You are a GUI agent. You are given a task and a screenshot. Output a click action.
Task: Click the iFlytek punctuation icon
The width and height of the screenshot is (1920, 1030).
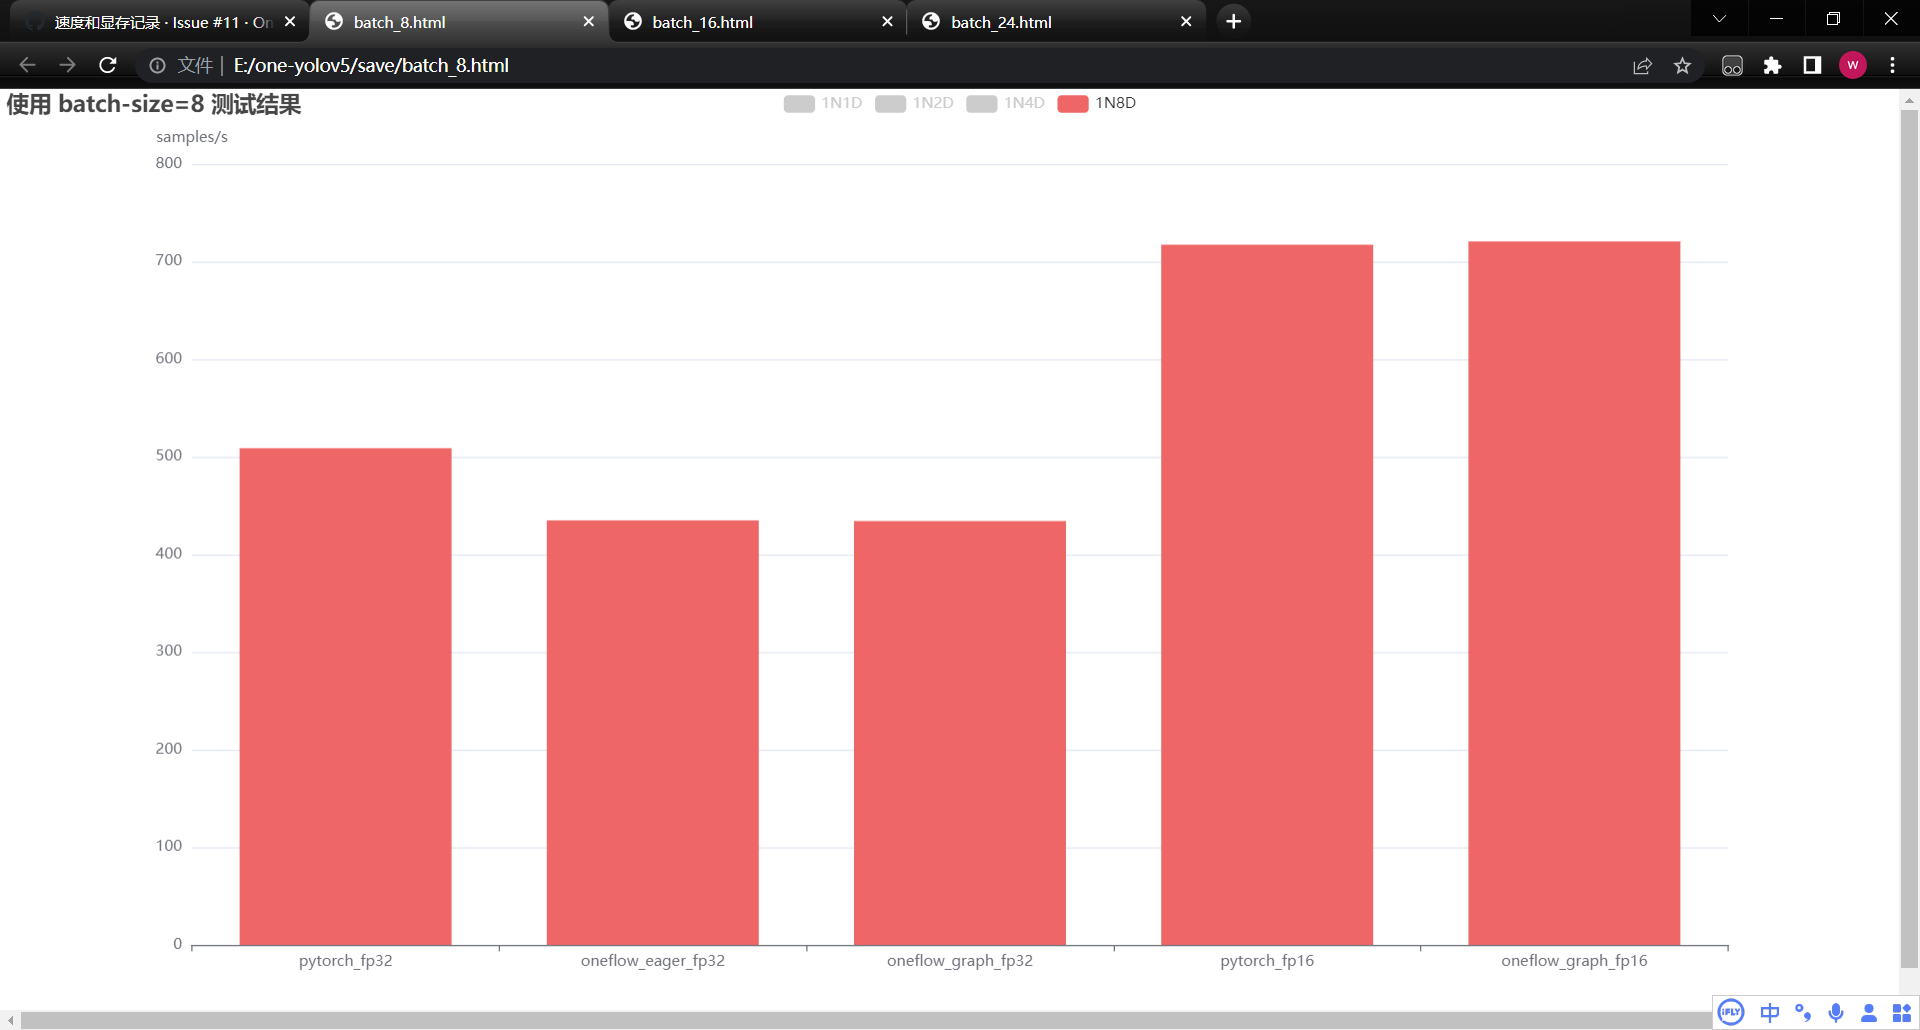pyautogui.click(x=1802, y=1013)
